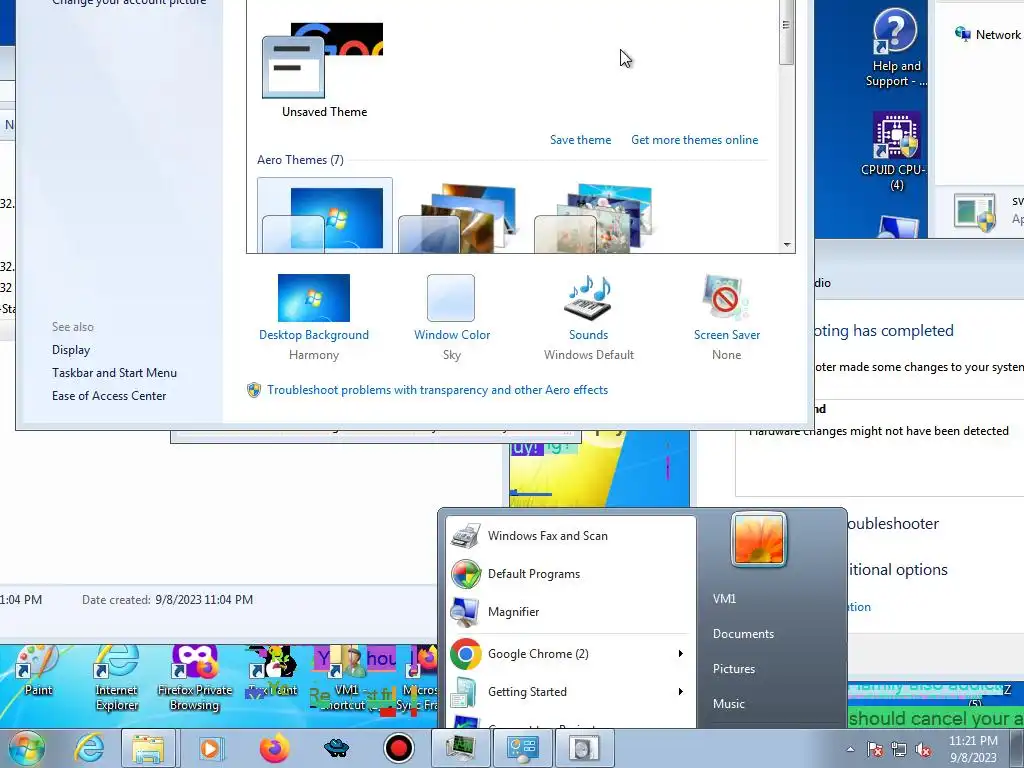The height and width of the screenshot is (768, 1024).
Task: Select Firefox Private Browsing desktop shortcut
Action: click(x=195, y=678)
